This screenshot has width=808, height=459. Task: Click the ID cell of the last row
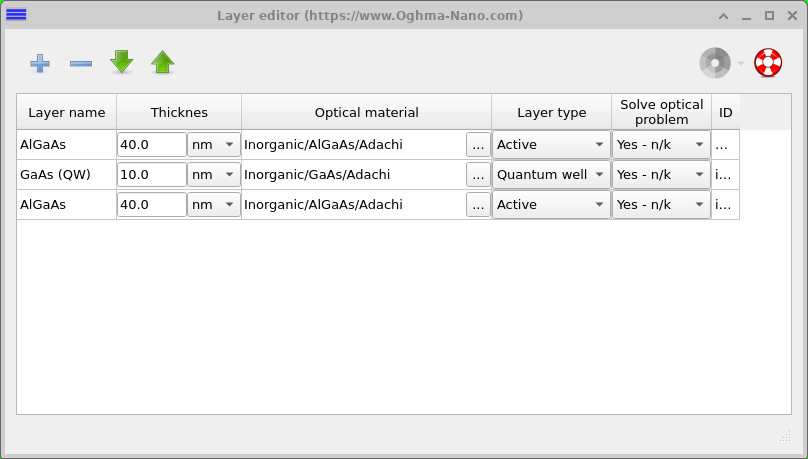click(x=726, y=205)
